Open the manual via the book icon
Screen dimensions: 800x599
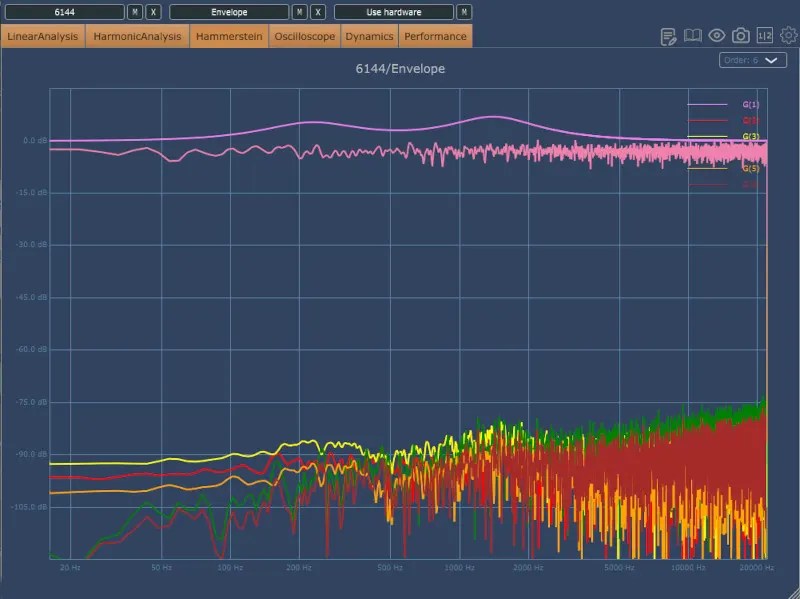[691, 34]
